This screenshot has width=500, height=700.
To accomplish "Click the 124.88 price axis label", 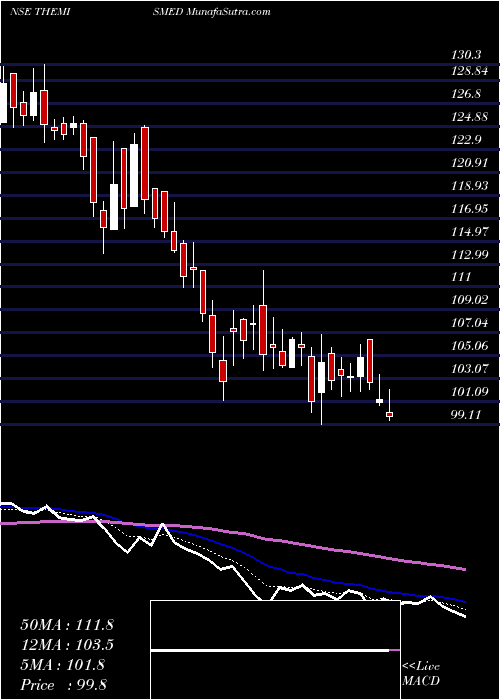I will (470, 117).
